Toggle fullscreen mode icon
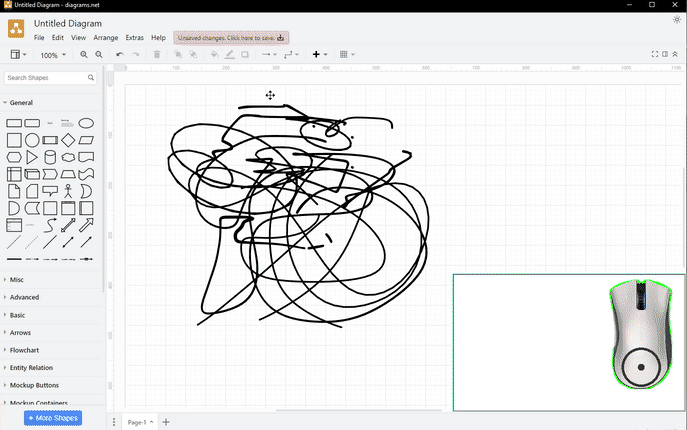The width and height of the screenshot is (687, 430). pyautogui.click(x=655, y=54)
